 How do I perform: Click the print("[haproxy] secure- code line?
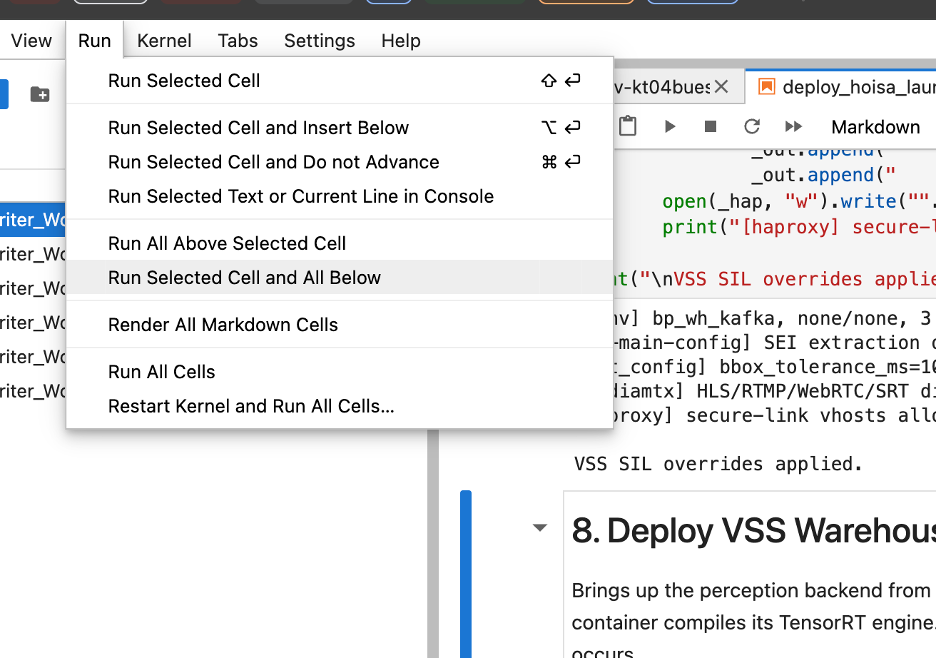point(799,227)
